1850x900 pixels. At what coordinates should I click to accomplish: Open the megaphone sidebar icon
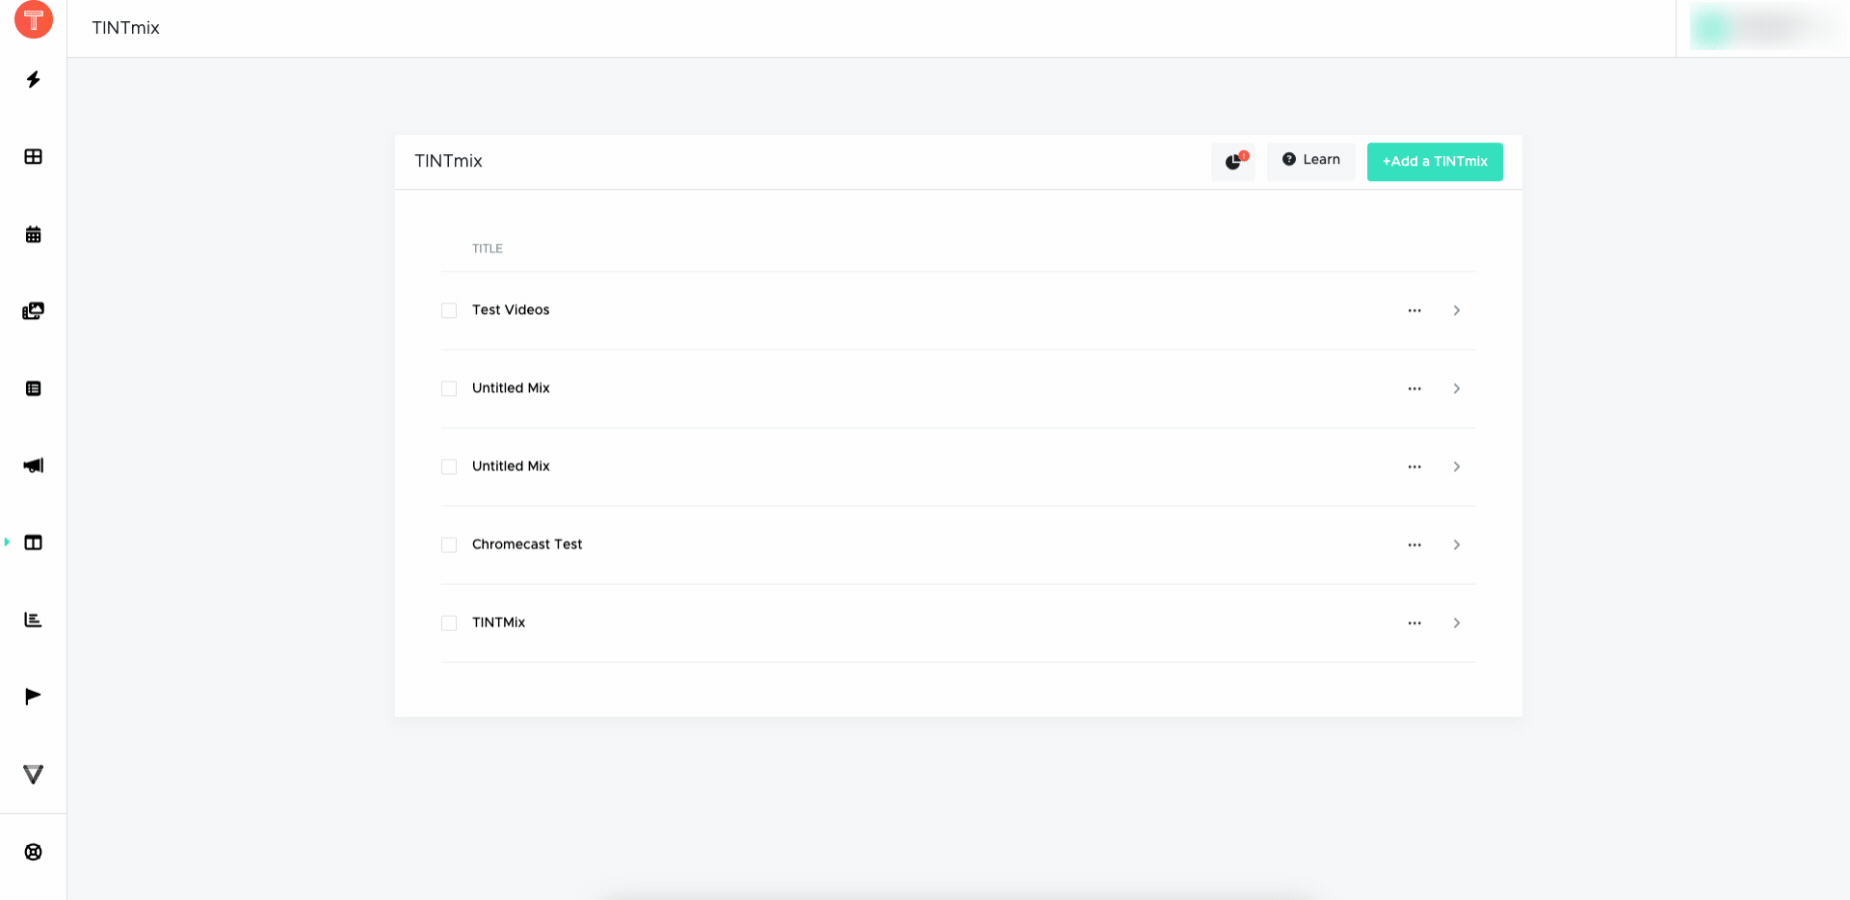[x=33, y=465]
